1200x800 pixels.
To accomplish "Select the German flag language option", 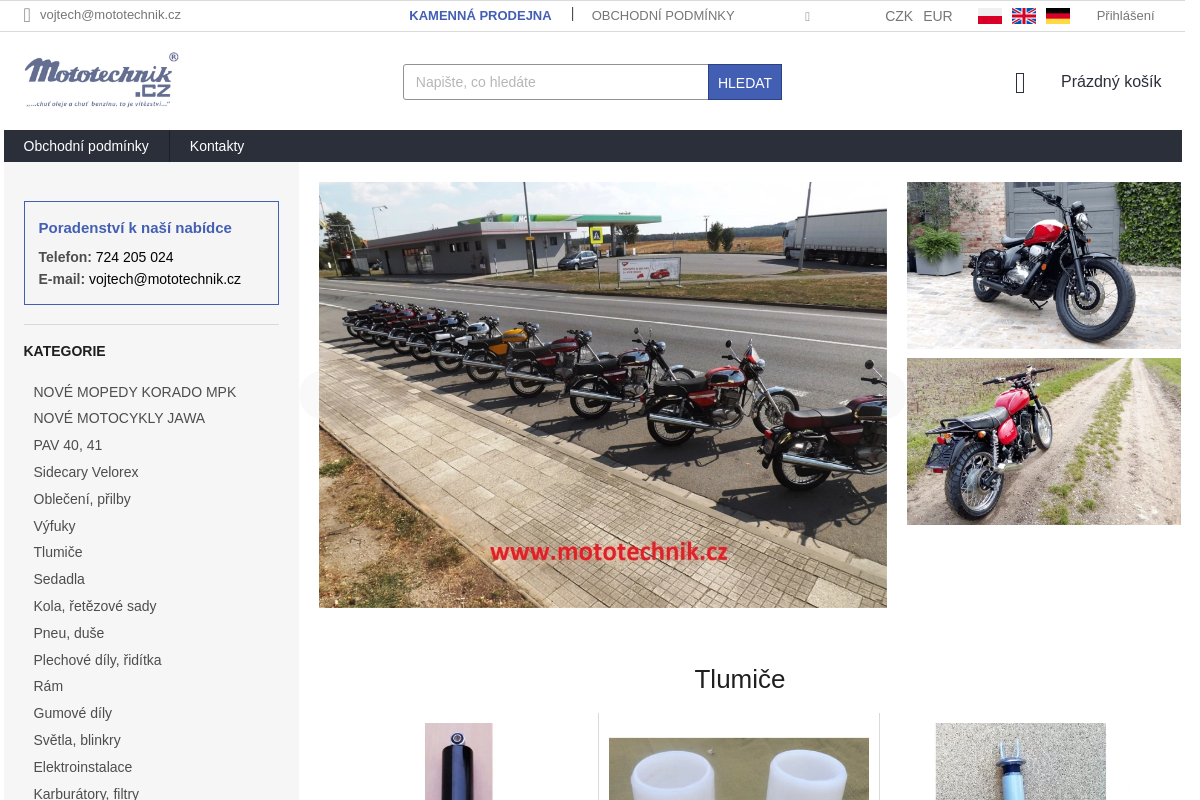I will coord(1057,15).
